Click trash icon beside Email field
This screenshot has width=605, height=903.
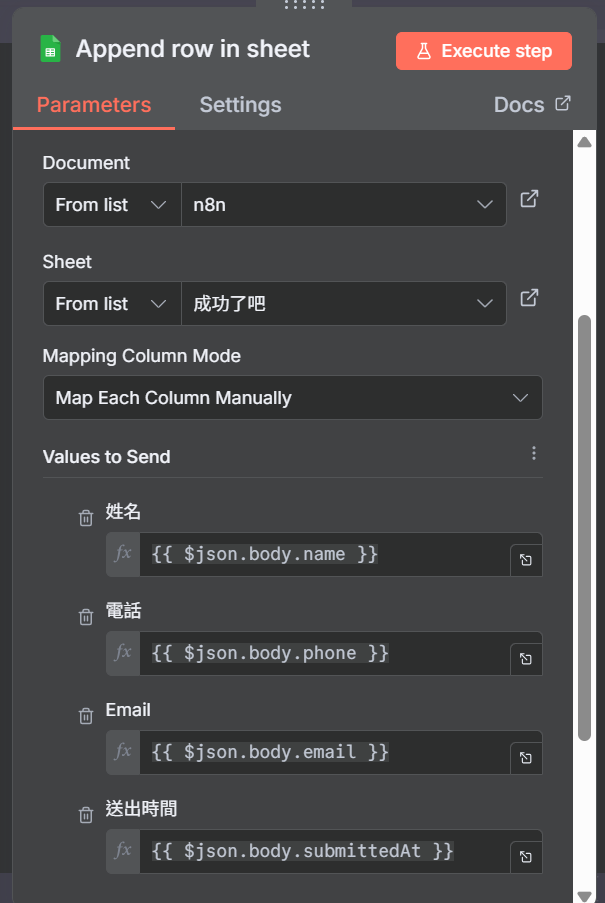86,715
